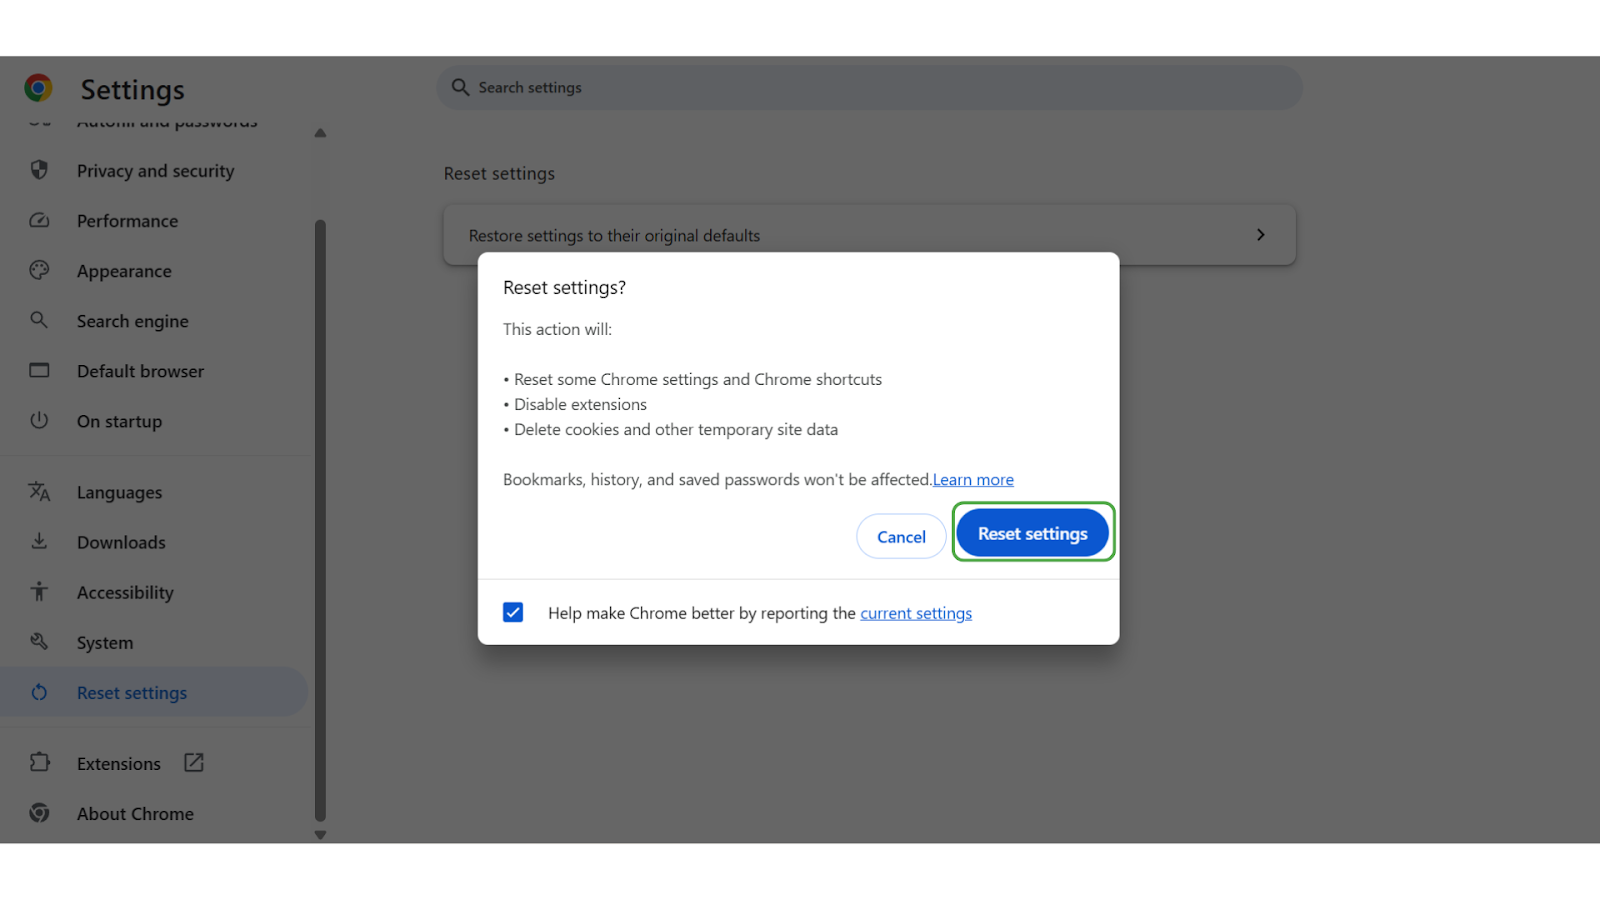Click the external link icon beside Extensions

(x=194, y=763)
